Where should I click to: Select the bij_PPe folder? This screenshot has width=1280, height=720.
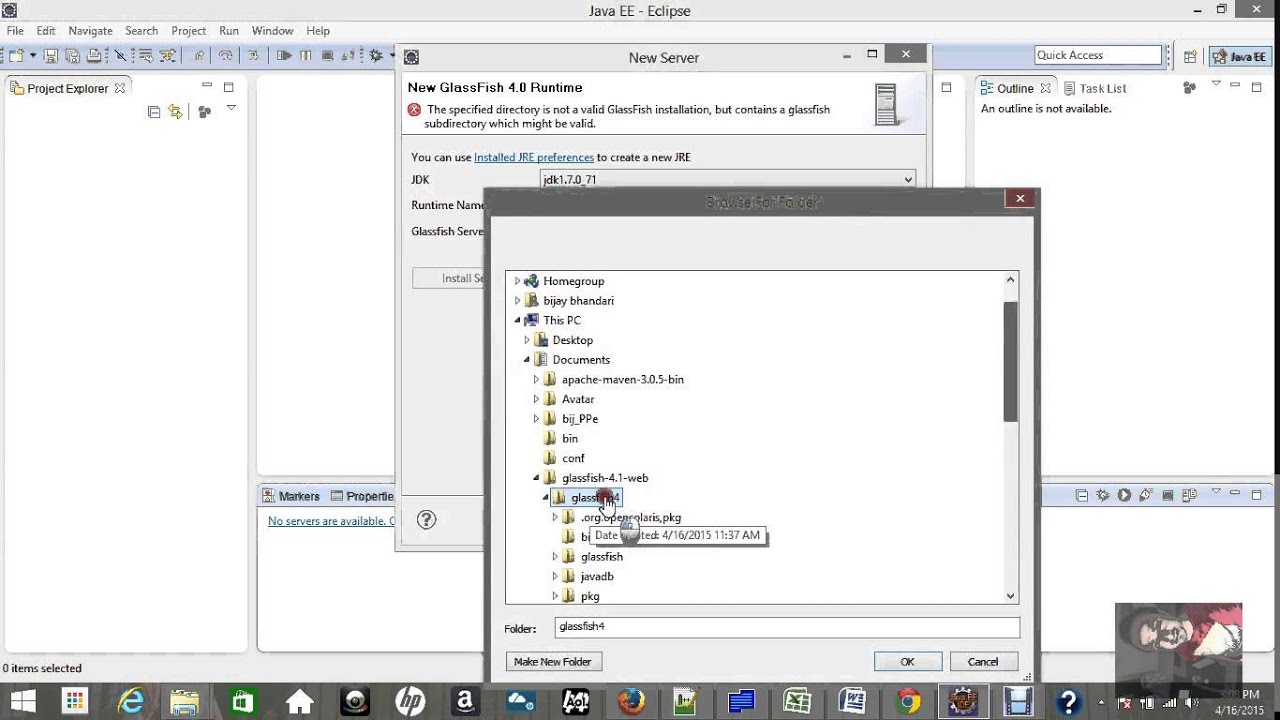(x=579, y=419)
